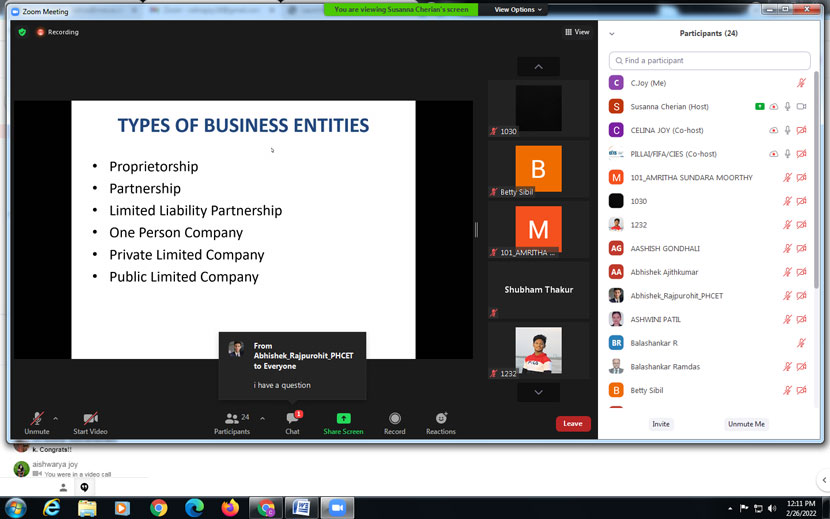Click the Unmute Me button

tap(746, 424)
